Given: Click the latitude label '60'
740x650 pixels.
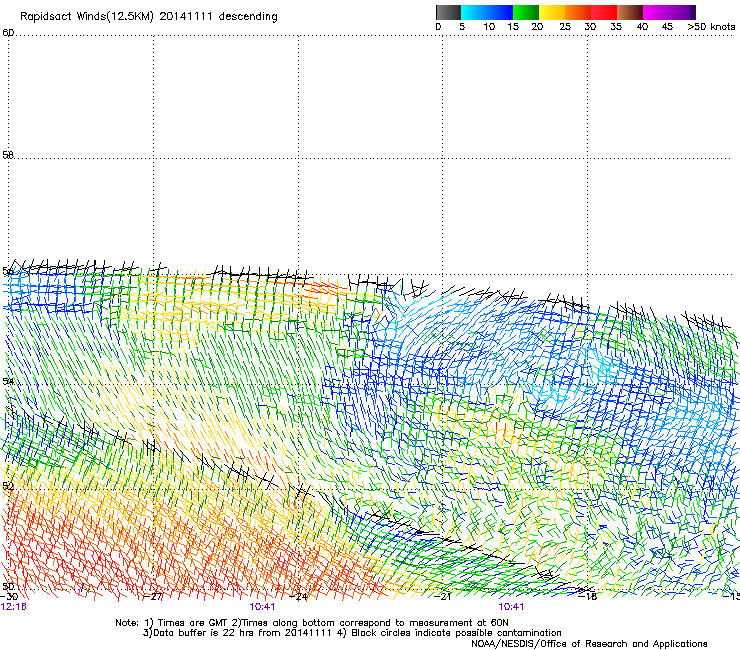Looking at the screenshot, I should [8, 33].
